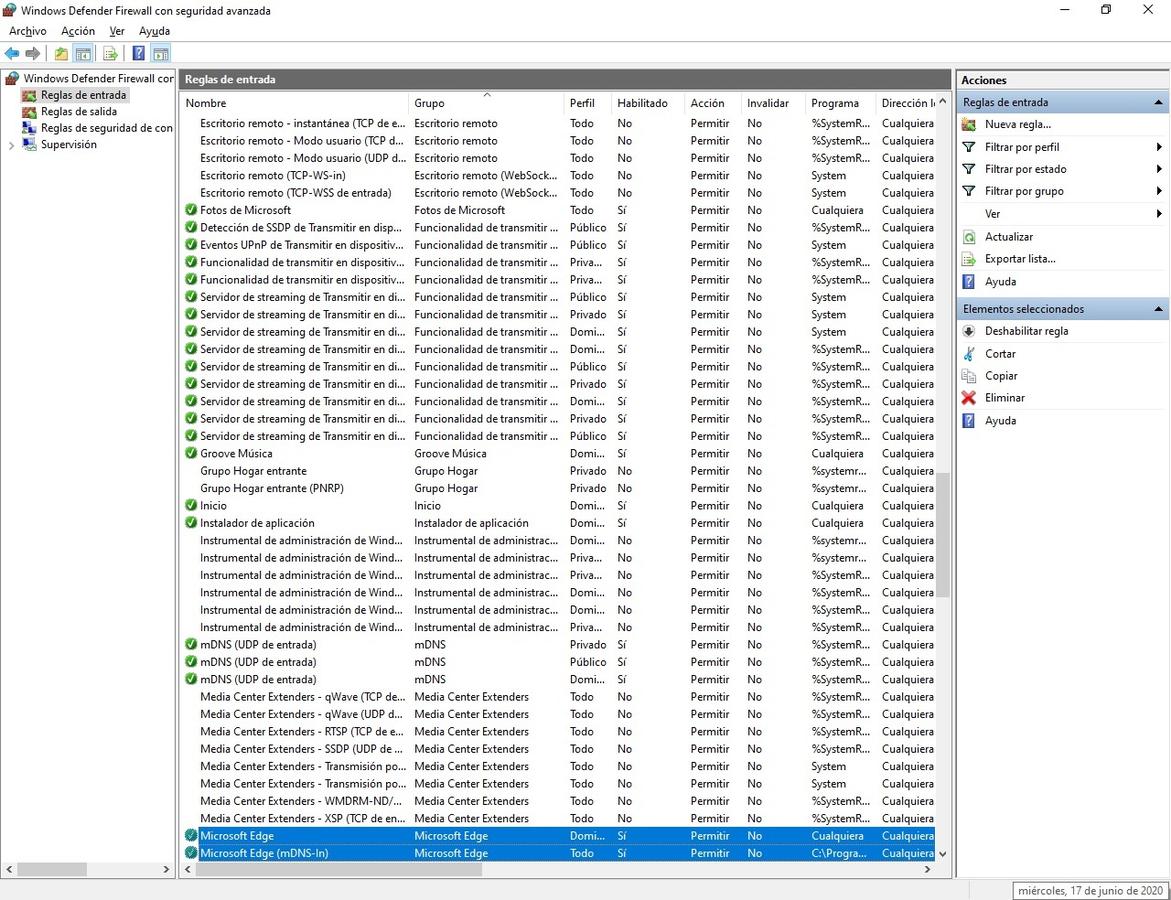Click the blue help toolbar icon
Viewport: 1171px width, 900px height.
pos(139,53)
